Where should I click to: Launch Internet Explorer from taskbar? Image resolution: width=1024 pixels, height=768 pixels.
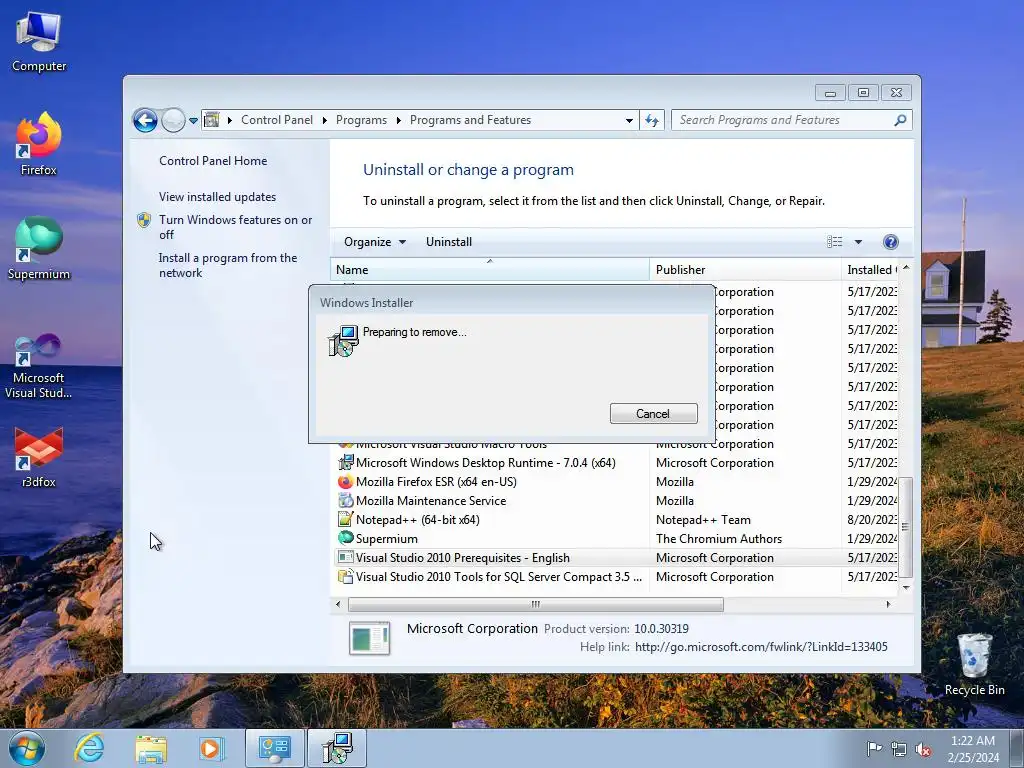coord(89,748)
